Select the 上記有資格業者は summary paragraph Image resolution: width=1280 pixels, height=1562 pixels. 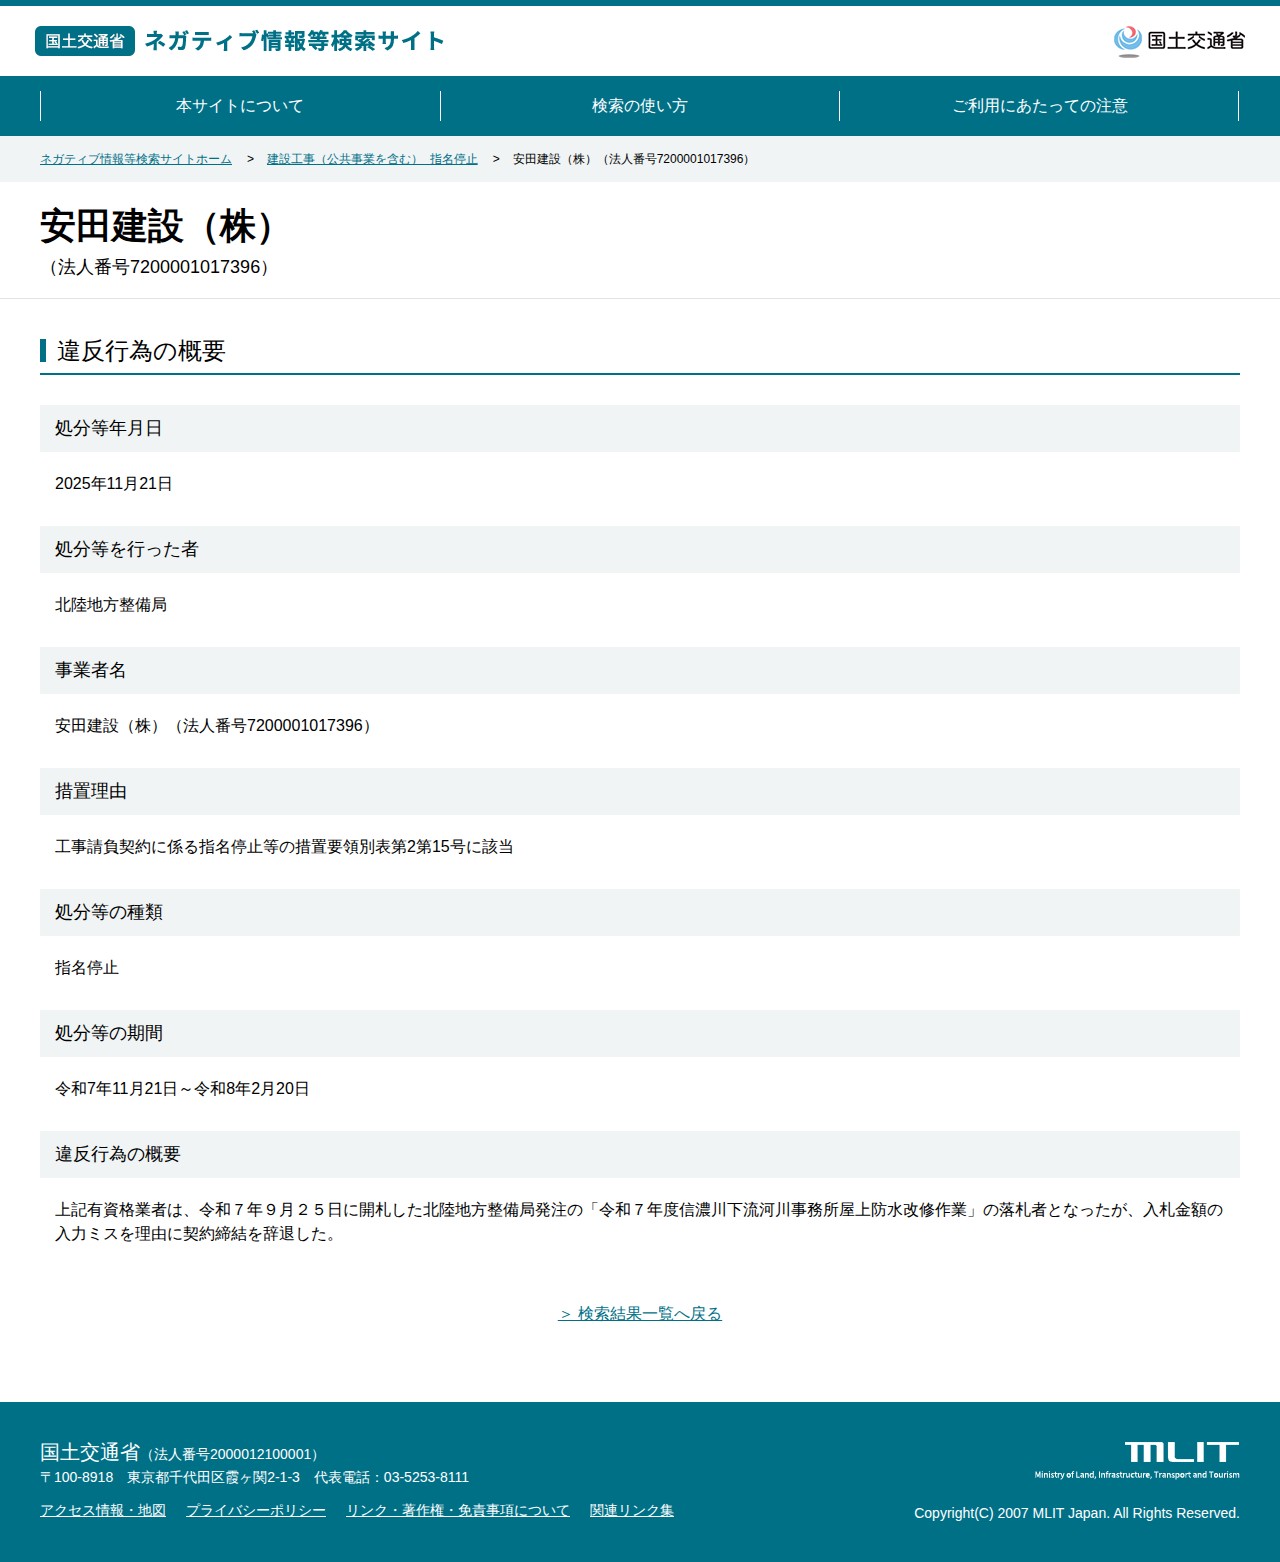[640, 1222]
